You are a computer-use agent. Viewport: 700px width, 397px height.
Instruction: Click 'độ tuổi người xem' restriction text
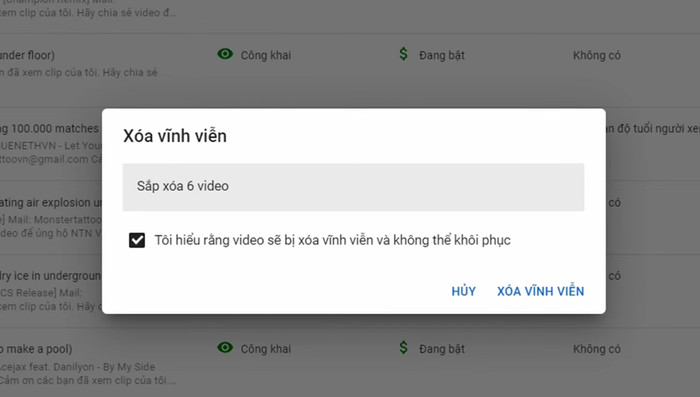pos(652,129)
